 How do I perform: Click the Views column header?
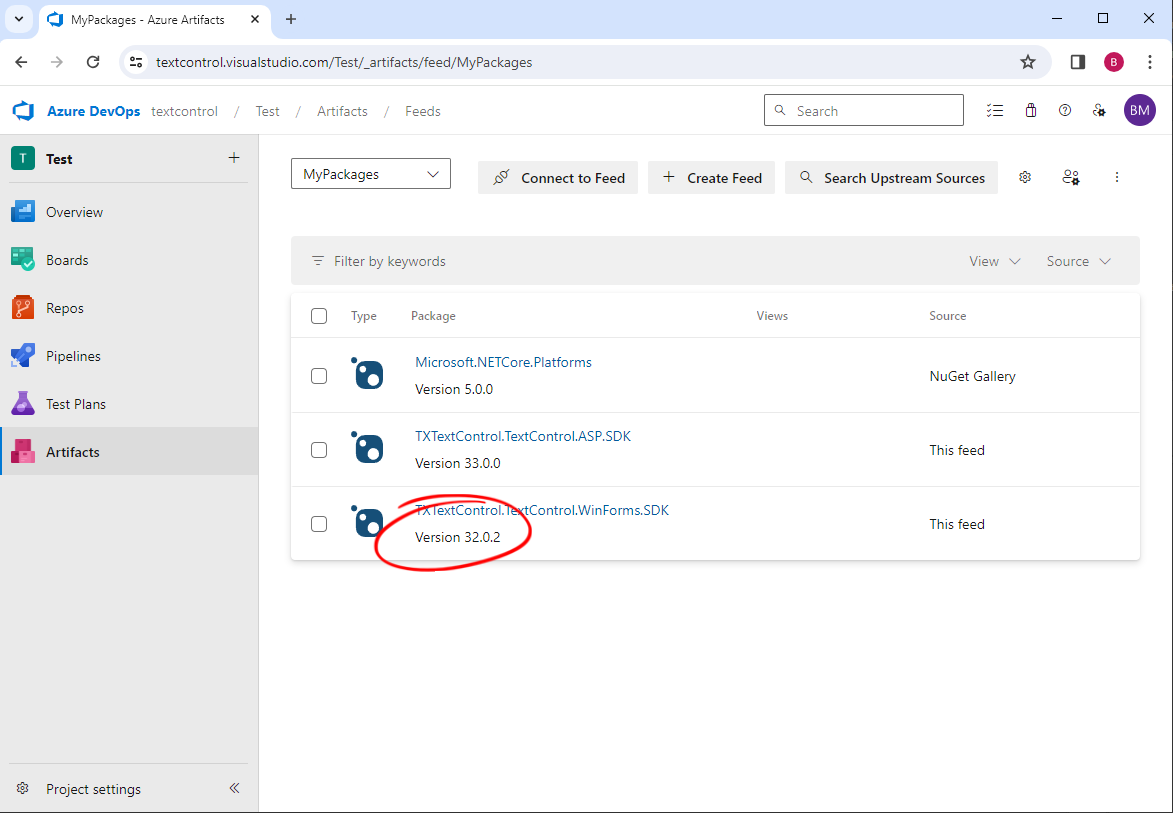pos(772,316)
